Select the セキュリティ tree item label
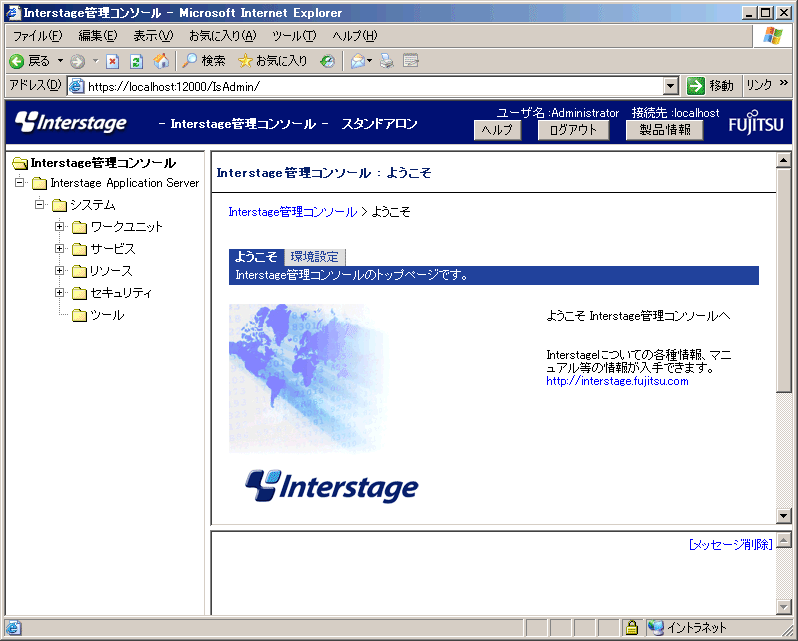Screen dimensions: 798x641 pyautogui.click(x=121, y=293)
